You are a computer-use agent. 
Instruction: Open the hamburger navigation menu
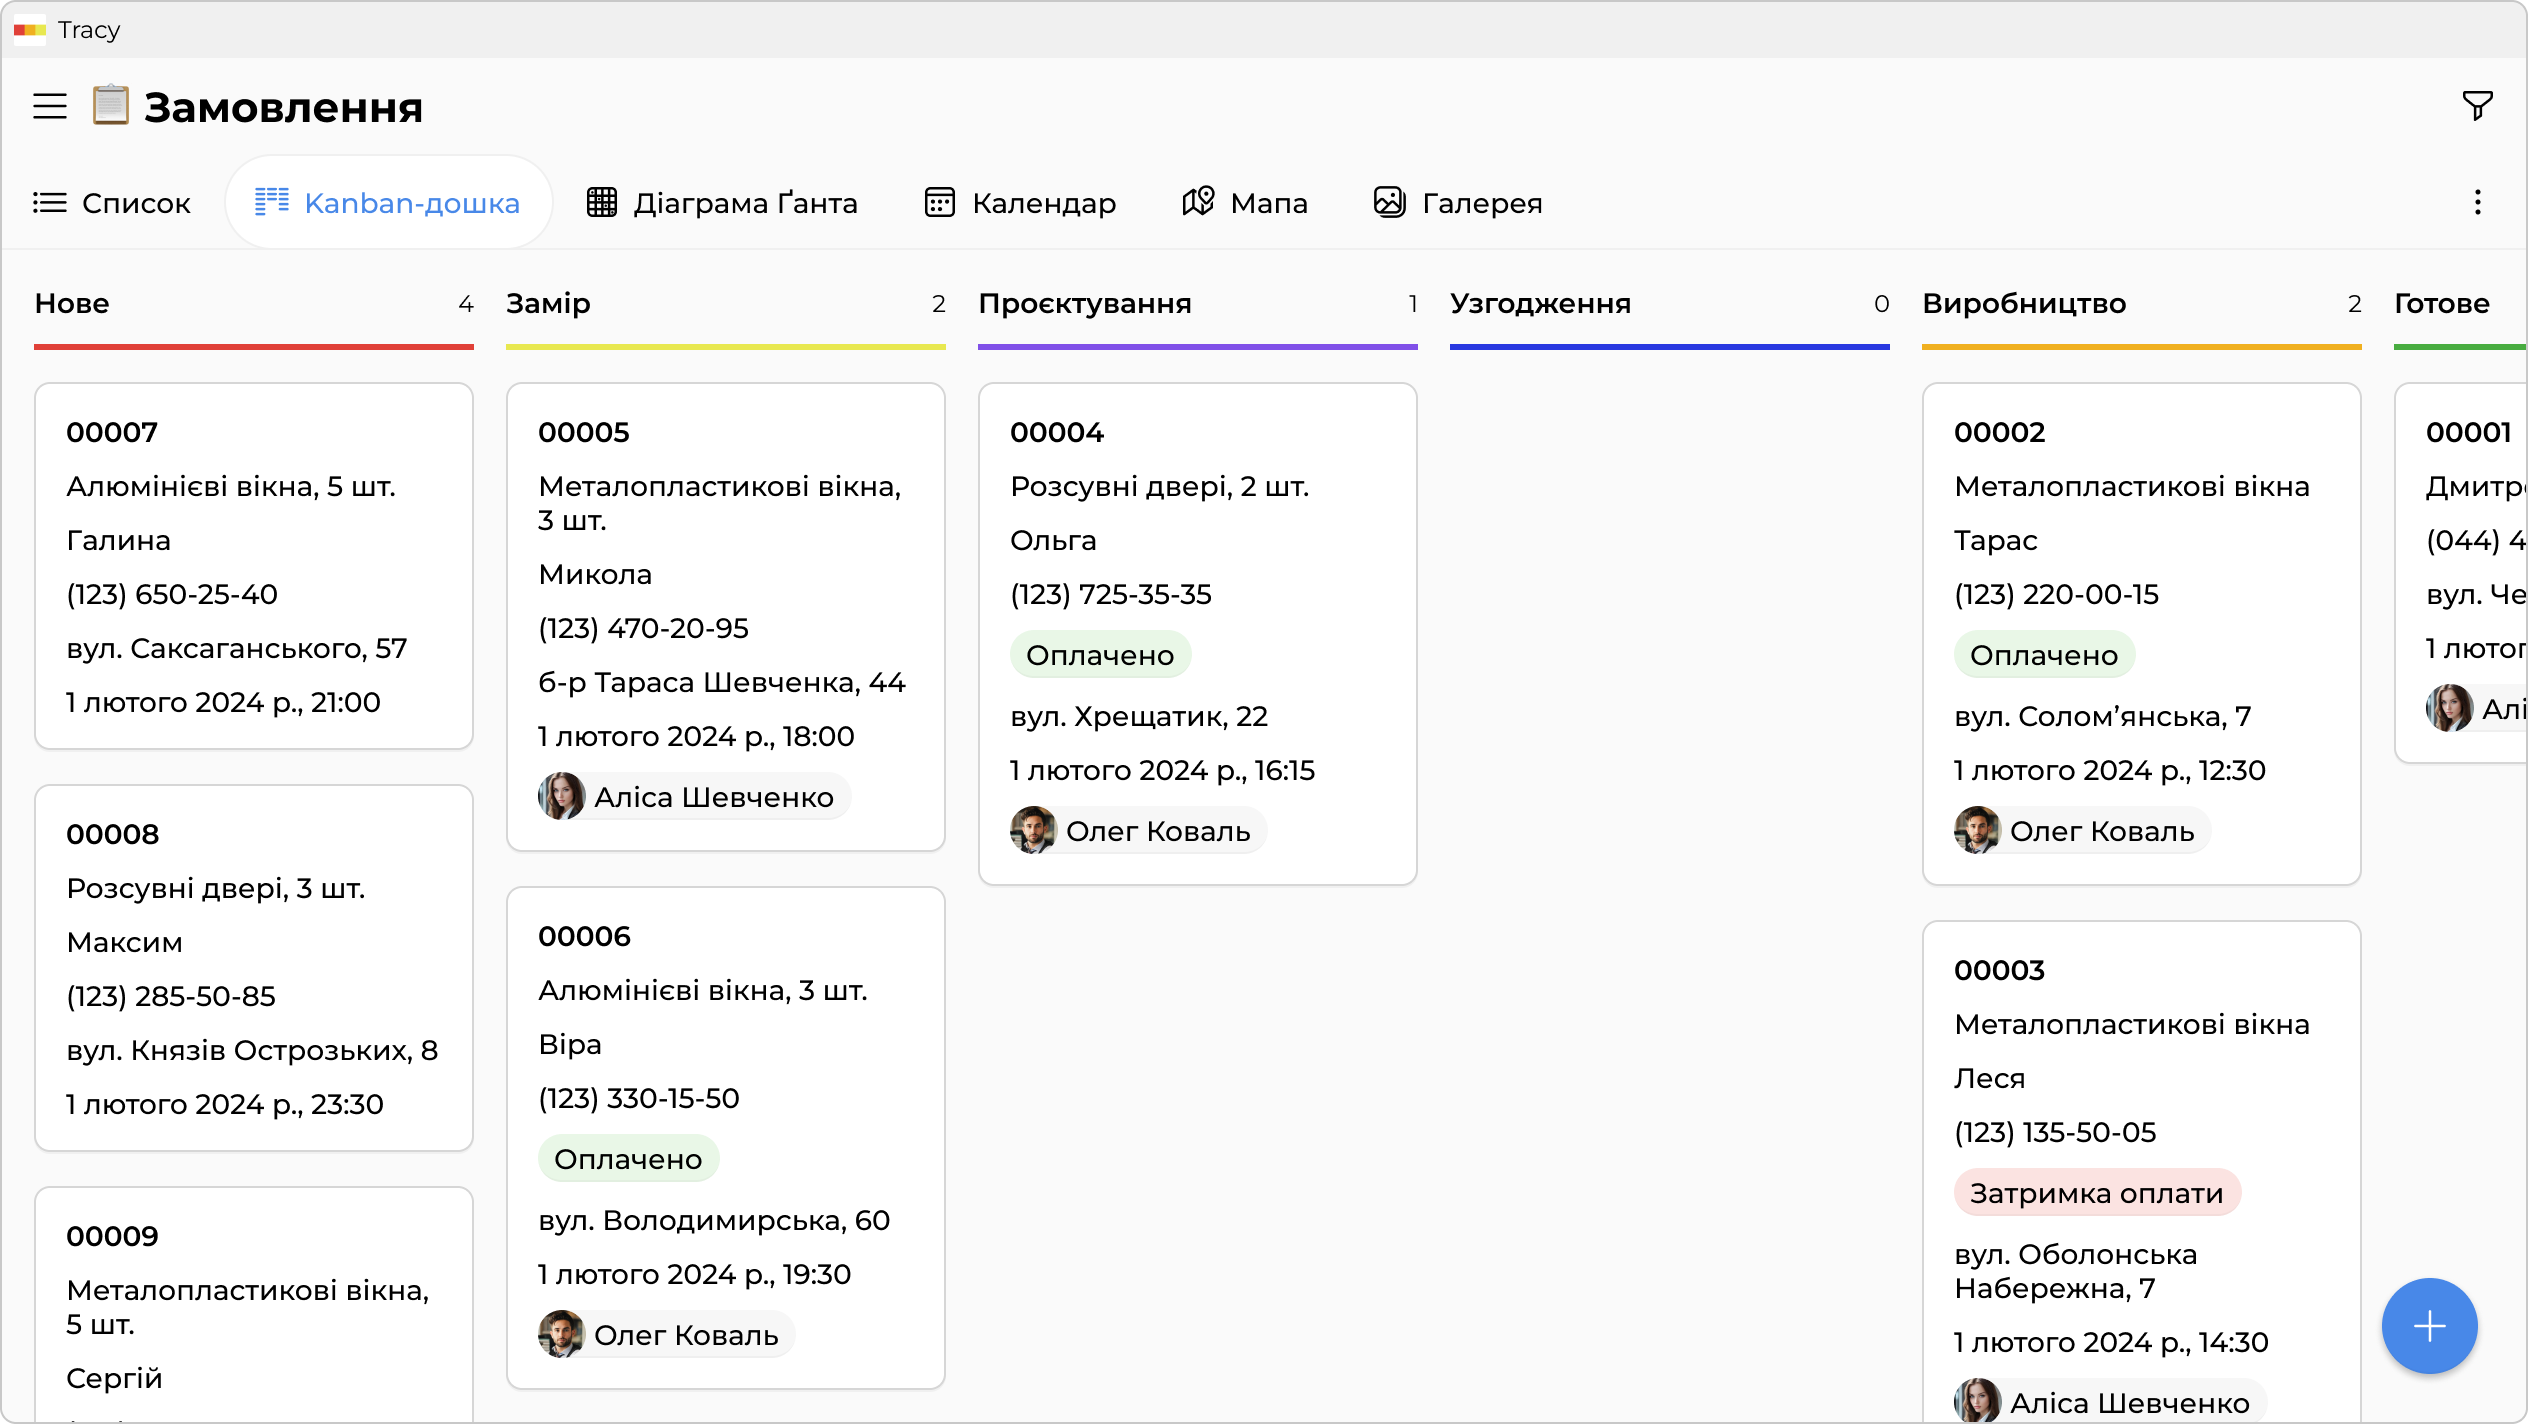coord(50,106)
